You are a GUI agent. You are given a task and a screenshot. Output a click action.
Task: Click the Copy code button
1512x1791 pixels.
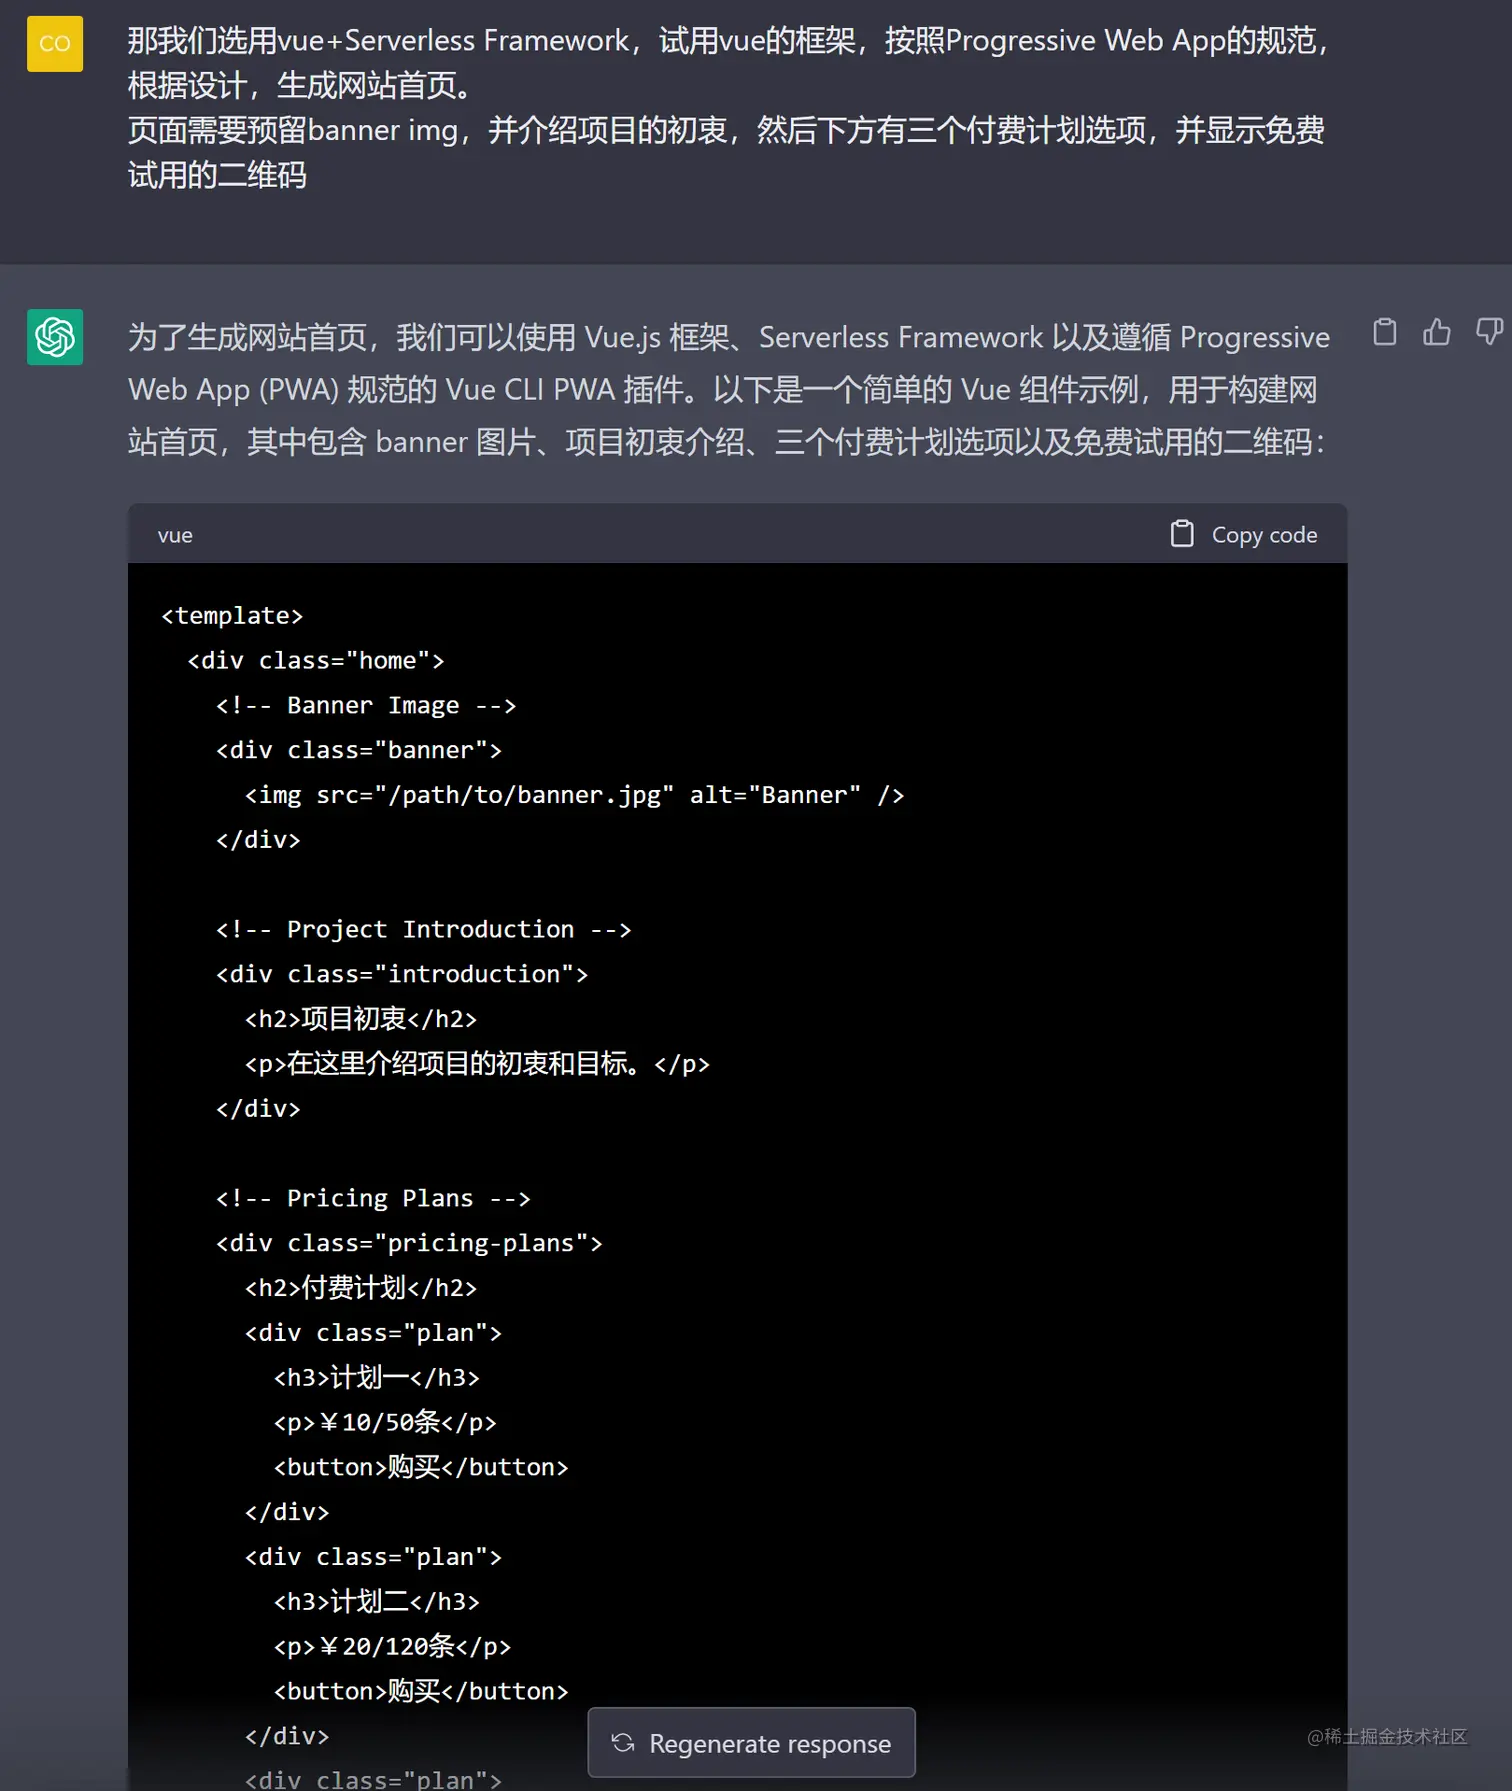coord(1244,535)
